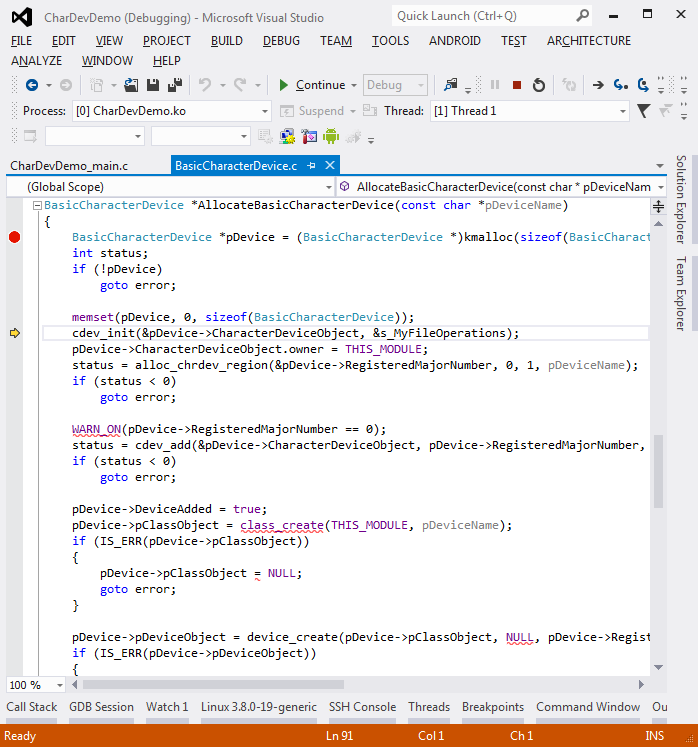Collapse the AllocateBasicCharacterDevice function outline
Screen dimensions: 698x747
(37, 205)
